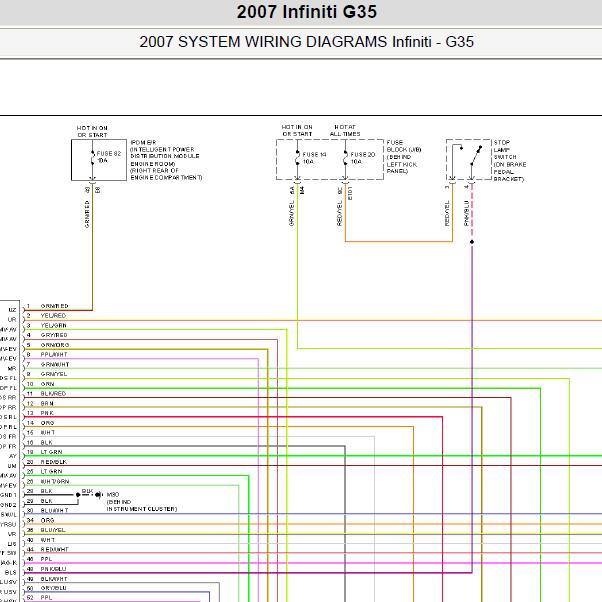Click the FUSE 20 10A label
Screen dimensions: 602x602
point(362,158)
